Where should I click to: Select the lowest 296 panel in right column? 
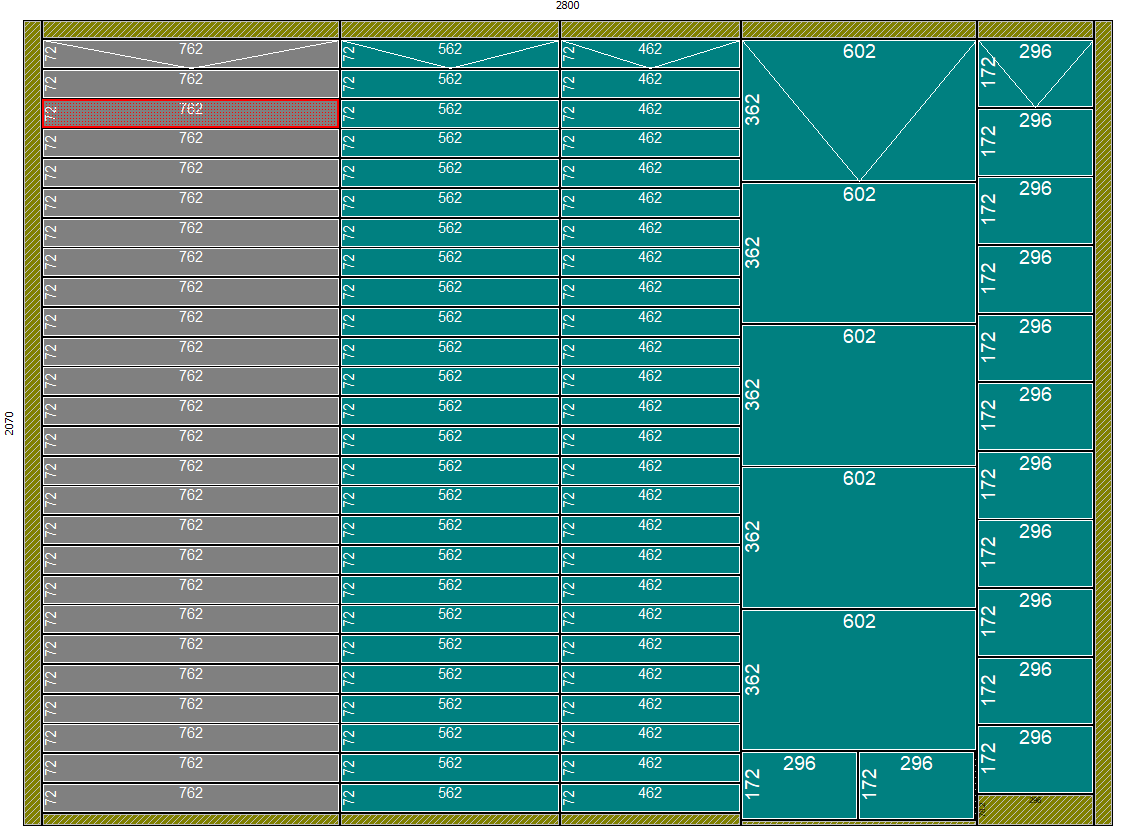[x=1035, y=759]
